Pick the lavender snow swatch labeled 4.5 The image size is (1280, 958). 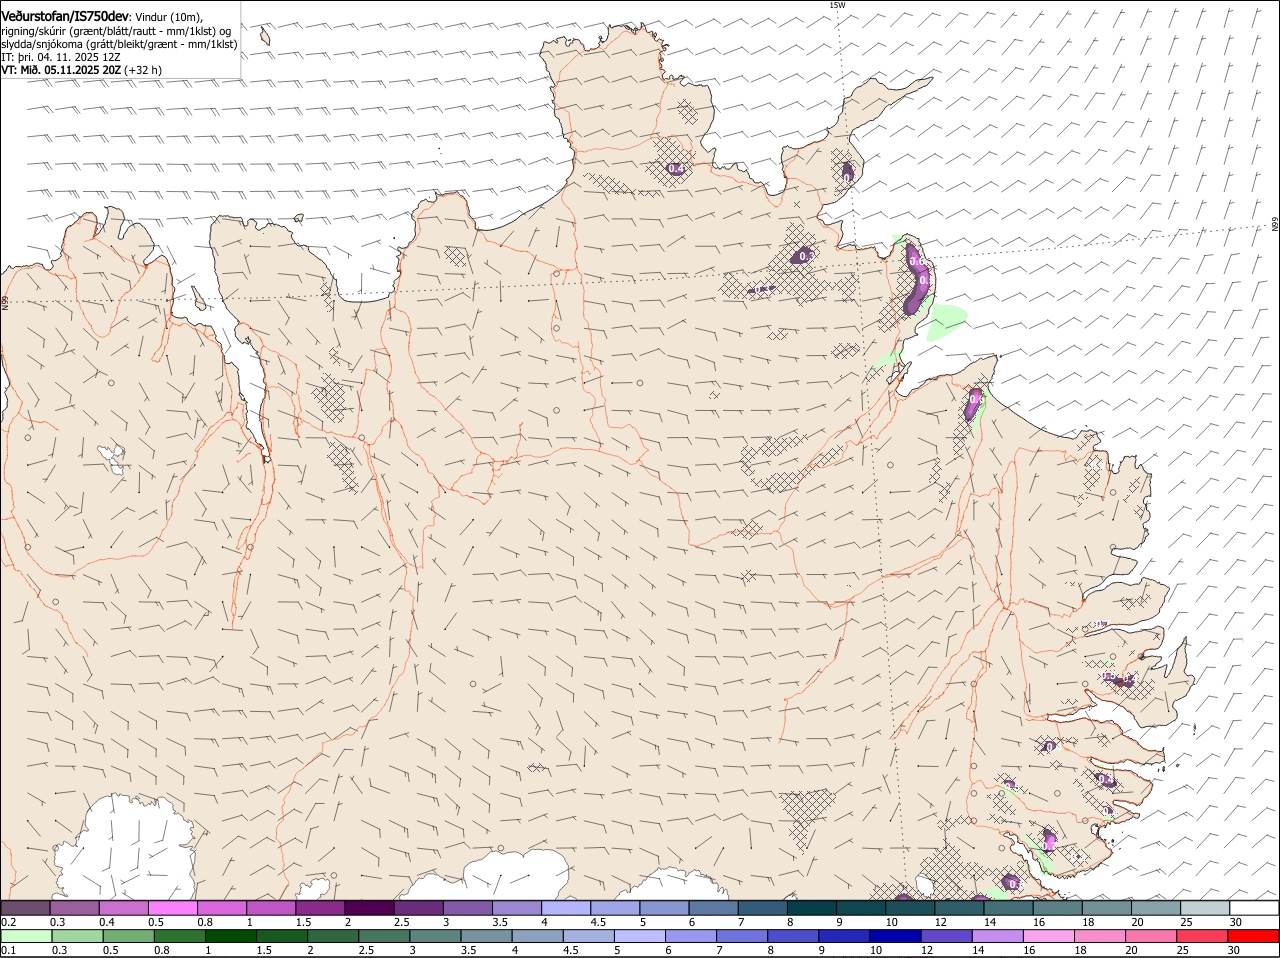click(x=615, y=907)
